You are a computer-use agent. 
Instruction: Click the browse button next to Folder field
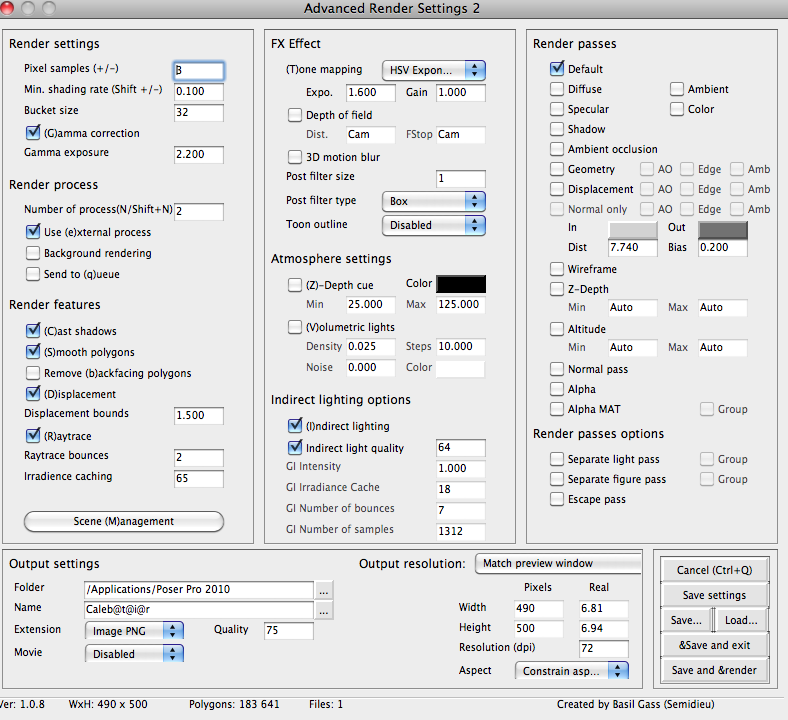click(324, 590)
